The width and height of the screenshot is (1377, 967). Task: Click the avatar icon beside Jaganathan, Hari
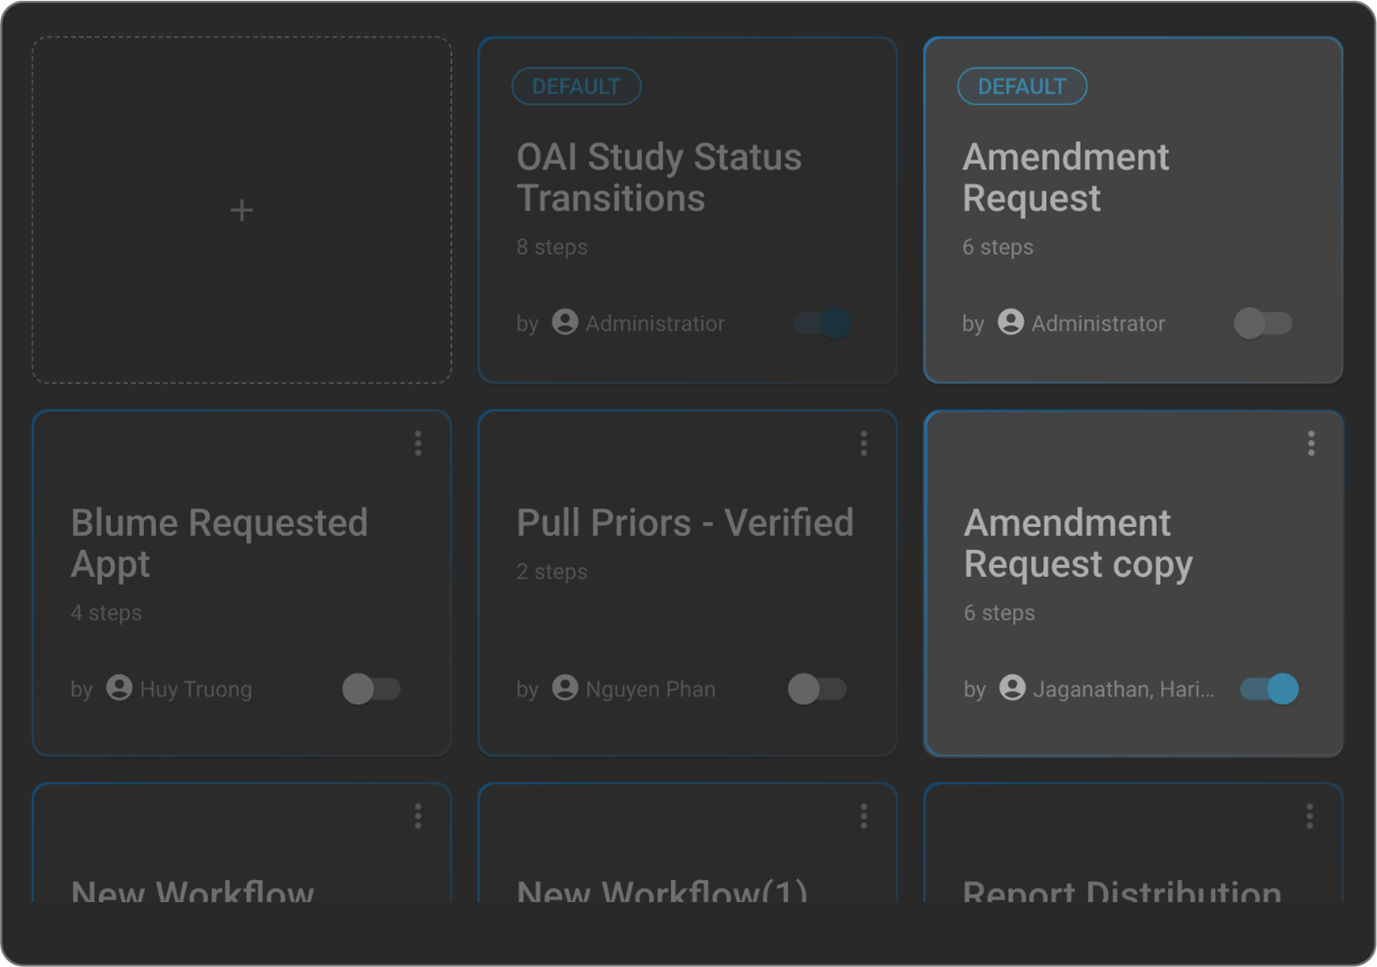[1012, 688]
